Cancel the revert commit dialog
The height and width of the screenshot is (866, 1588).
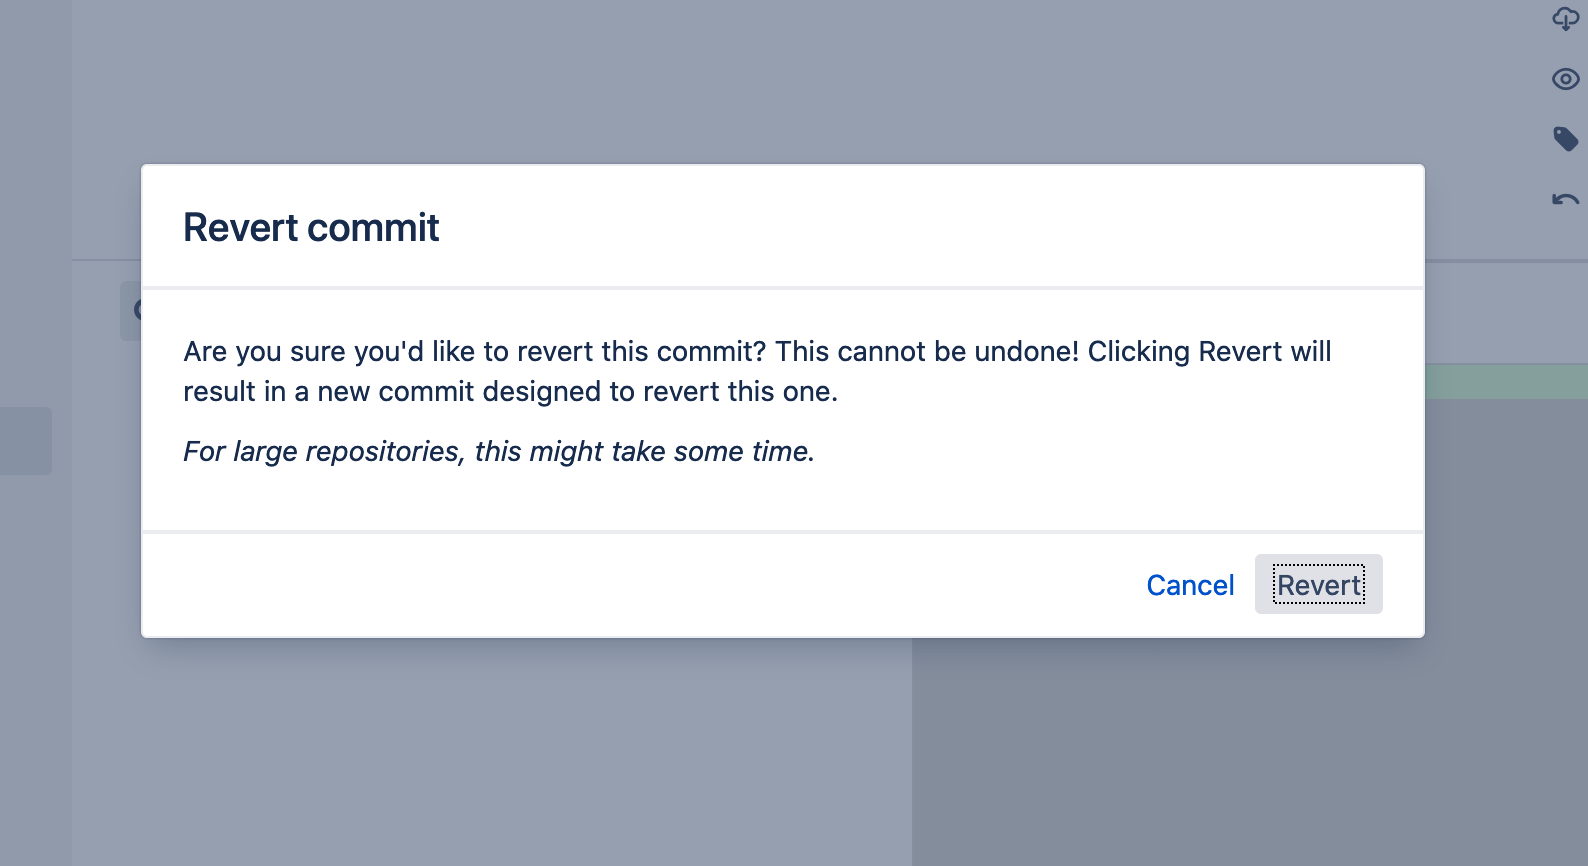point(1190,585)
